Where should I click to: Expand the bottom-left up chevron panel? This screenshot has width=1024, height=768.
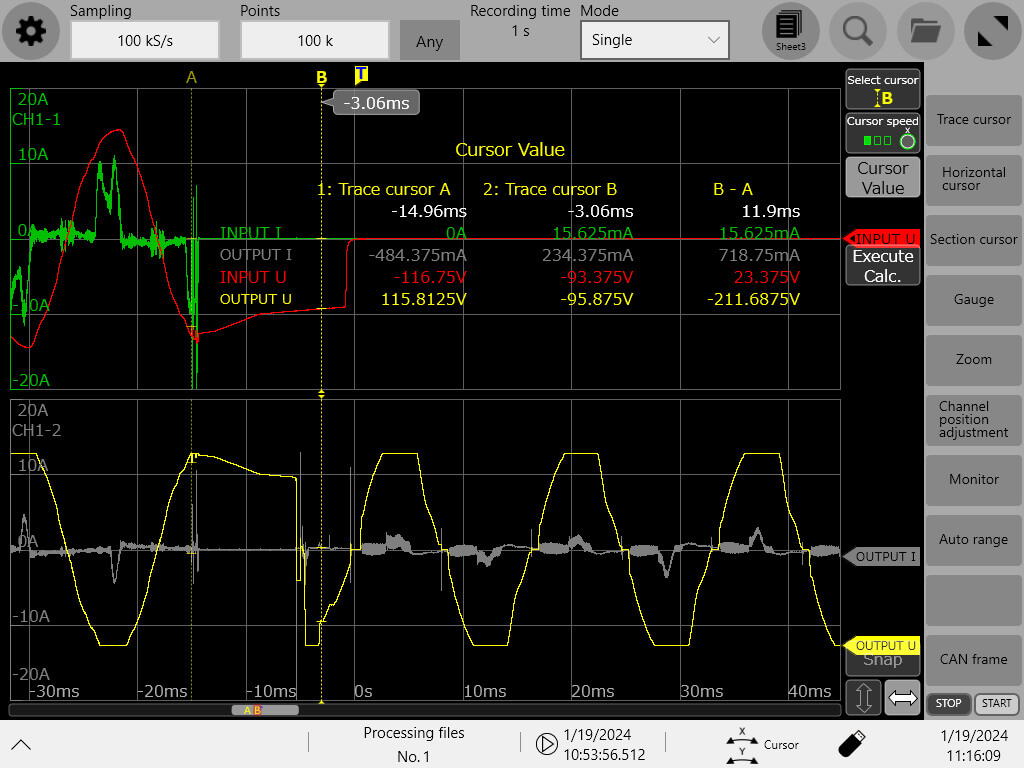click(x=21, y=744)
